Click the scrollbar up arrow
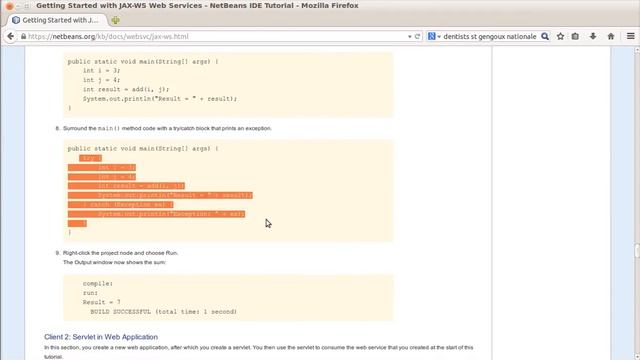Viewport: 640px width, 360px height. point(637,50)
